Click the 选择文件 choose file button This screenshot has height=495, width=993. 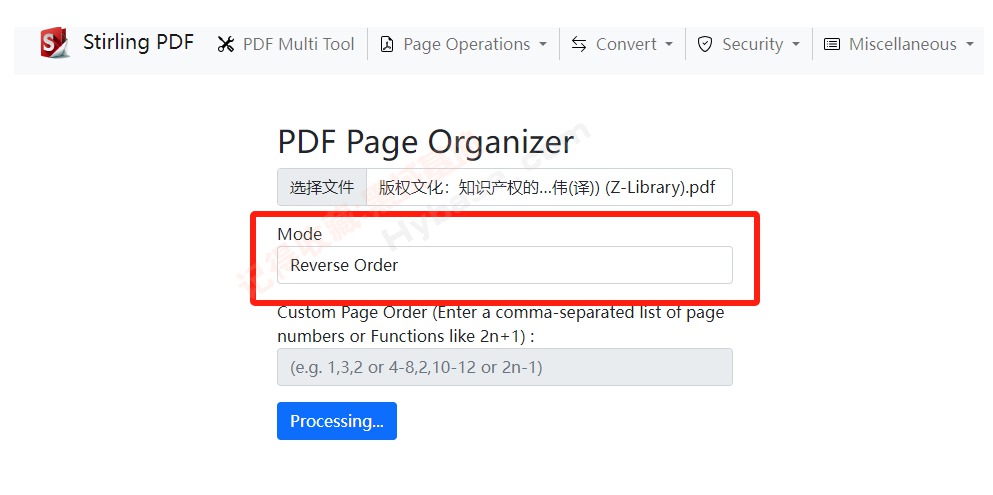(x=322, y=187)
